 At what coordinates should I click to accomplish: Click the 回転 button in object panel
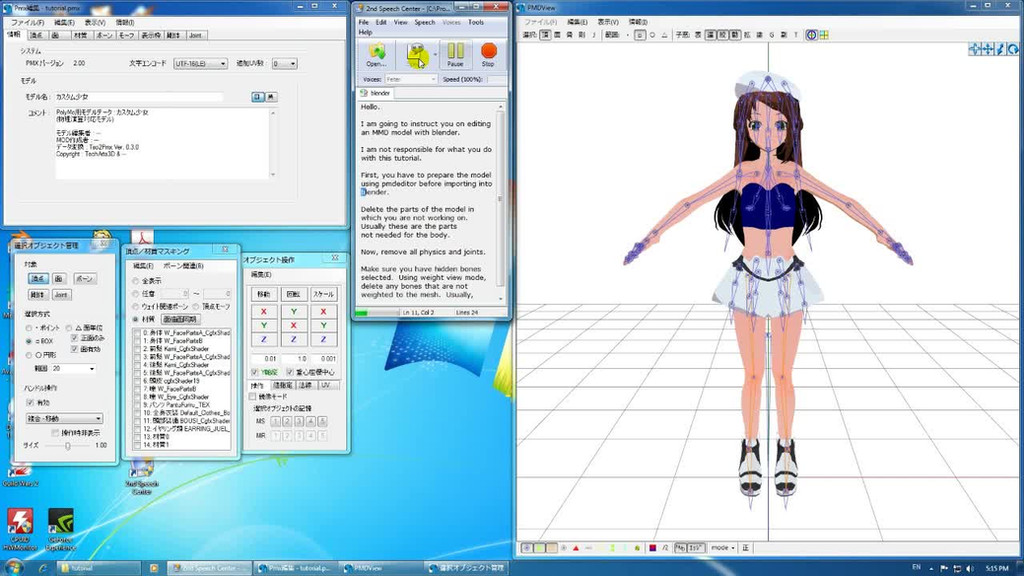[x=293, y=295]
